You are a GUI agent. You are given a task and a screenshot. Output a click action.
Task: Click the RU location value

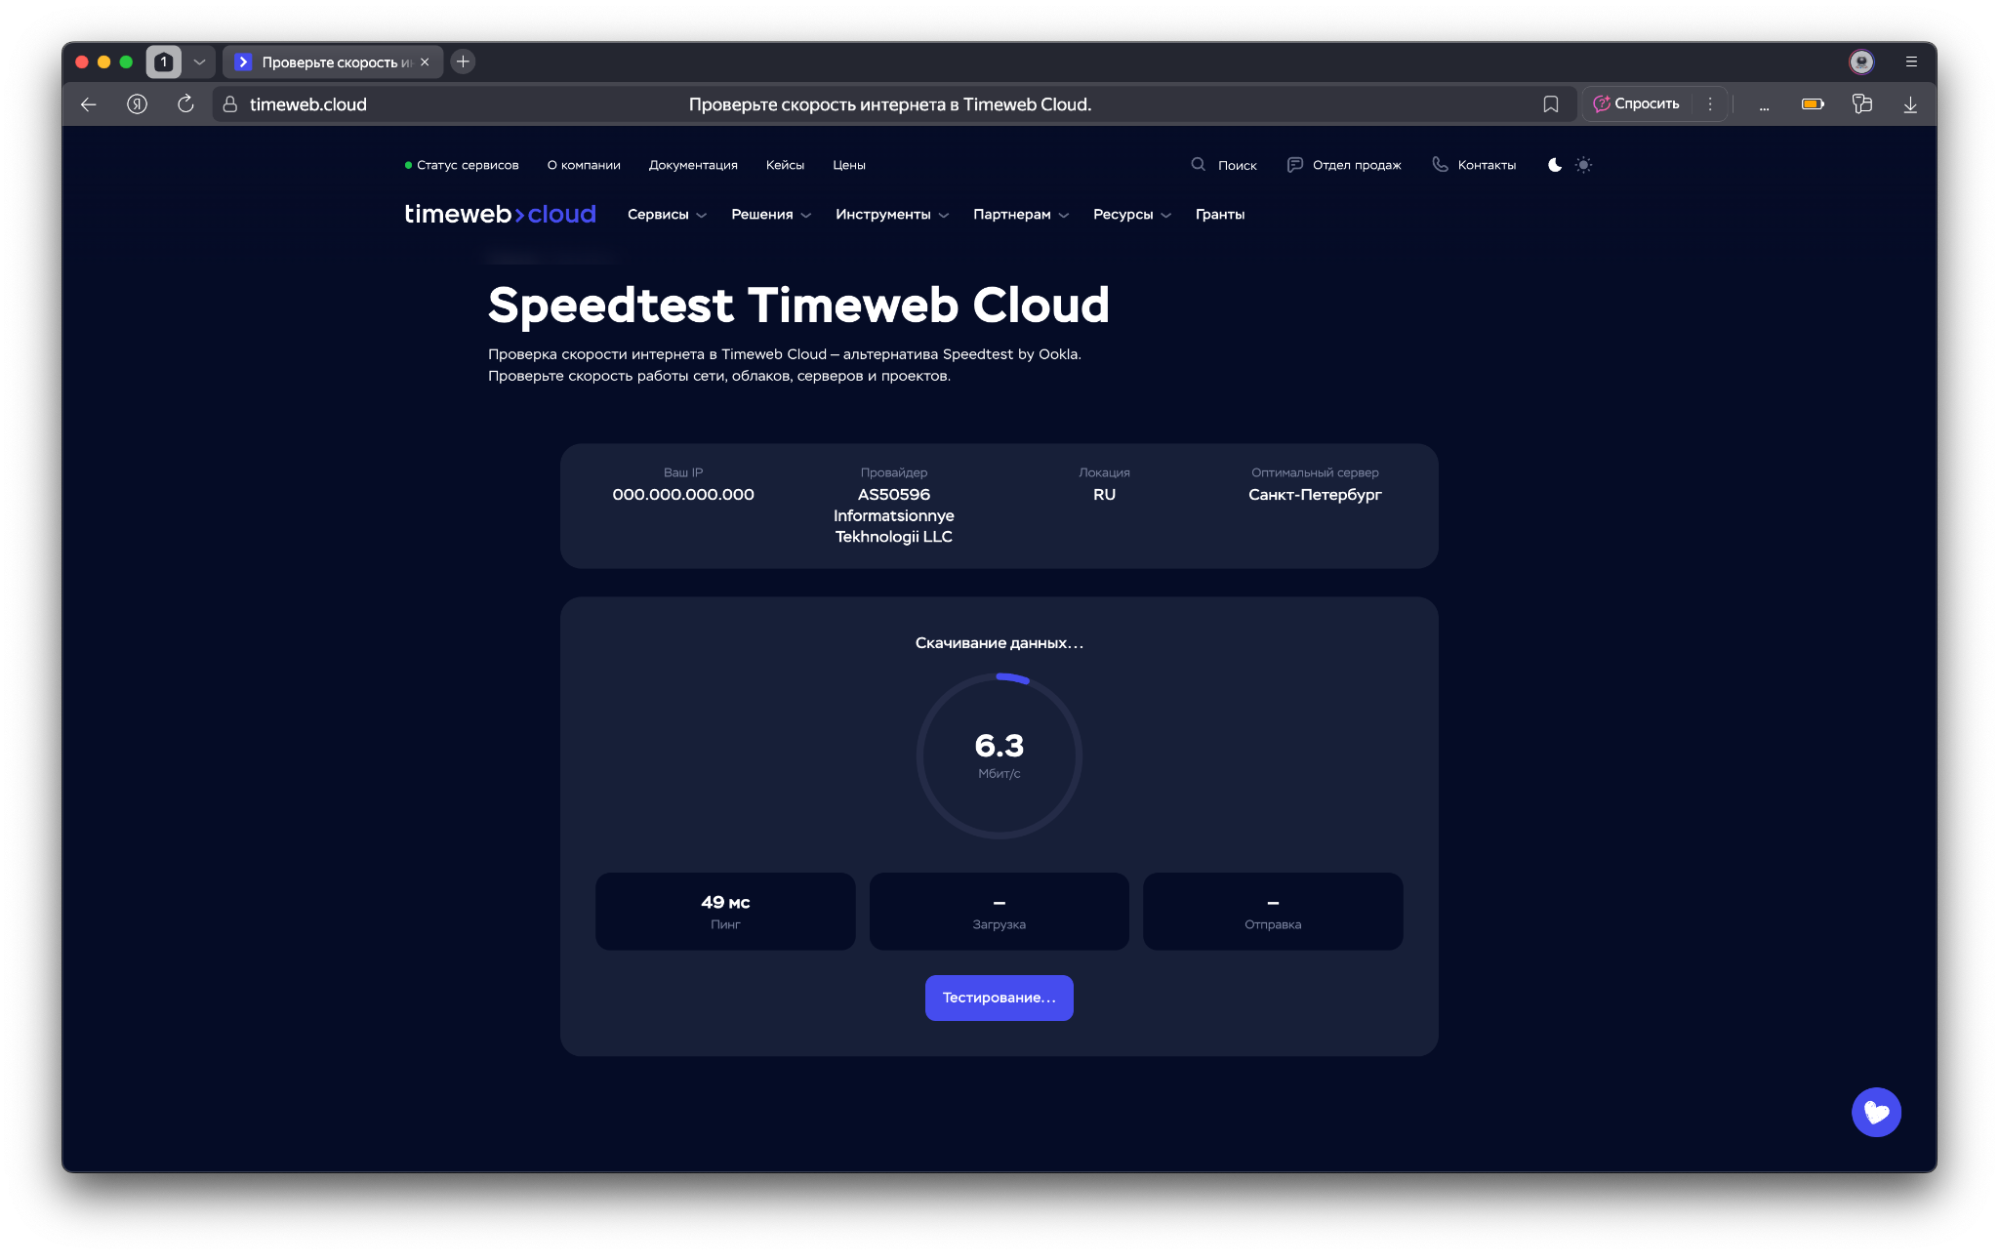[x=1104, y=495]
